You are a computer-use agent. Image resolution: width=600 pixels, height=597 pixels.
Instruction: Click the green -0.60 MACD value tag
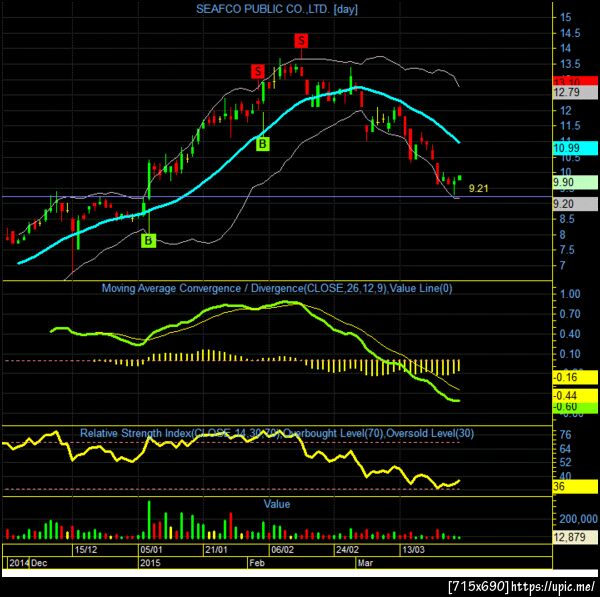pyautogui.click(x=575, y=407)
